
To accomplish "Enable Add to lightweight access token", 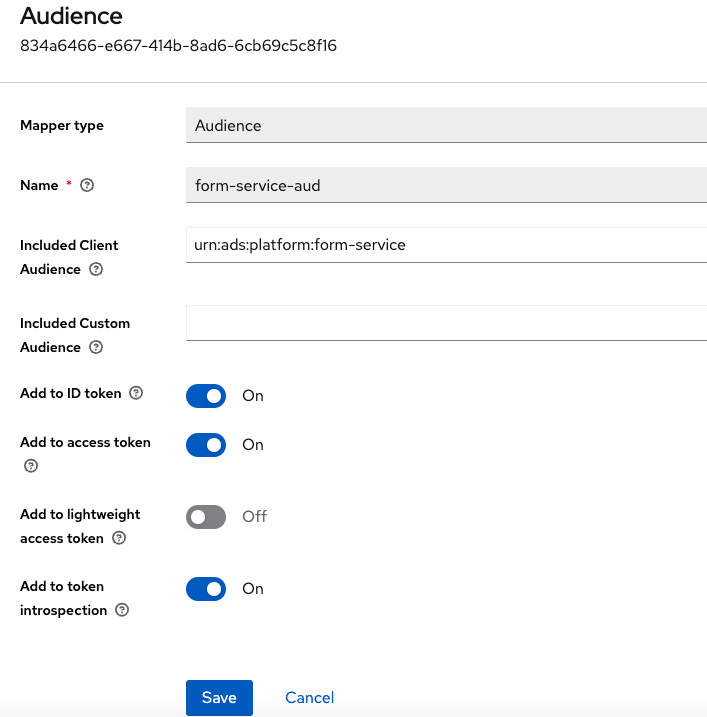I will point(206,517).
